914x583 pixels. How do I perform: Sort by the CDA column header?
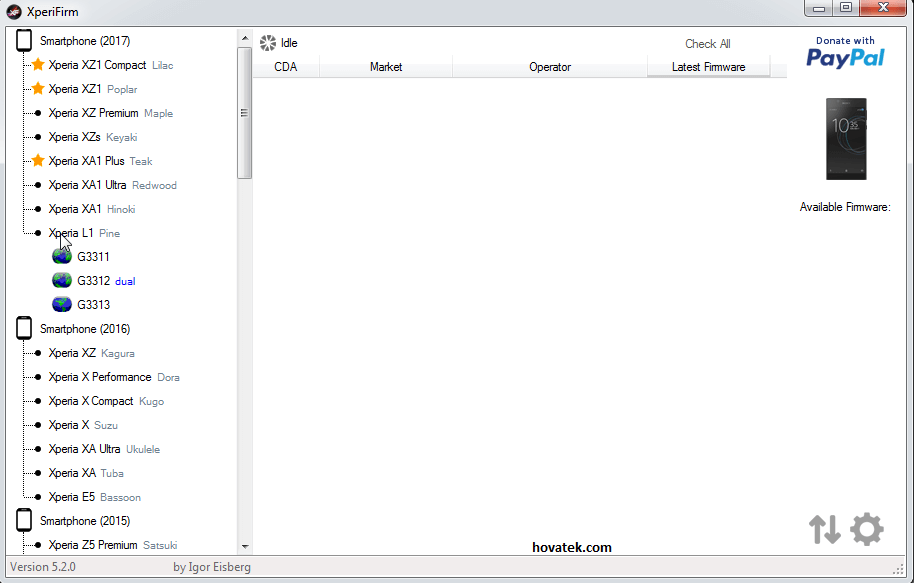coord(286,67)
